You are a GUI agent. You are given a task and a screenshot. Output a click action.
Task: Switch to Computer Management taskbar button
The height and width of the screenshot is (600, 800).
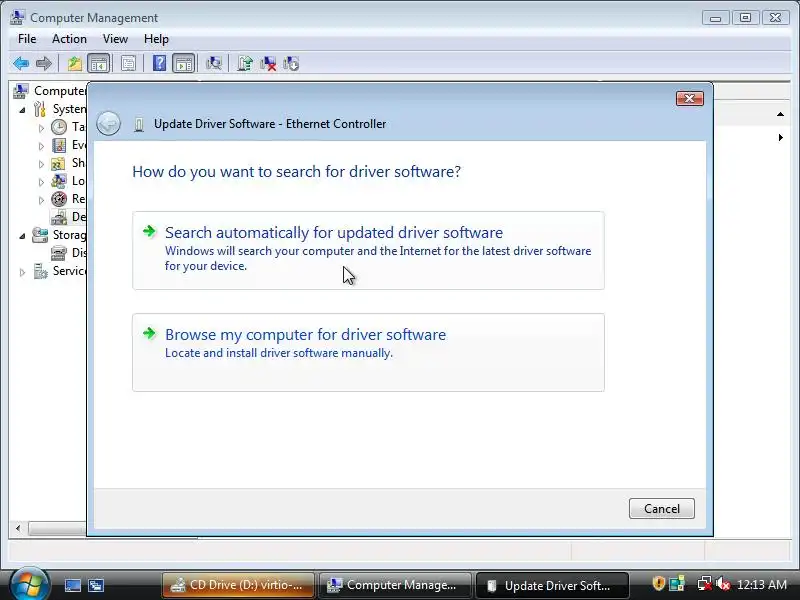click(395, 585)
